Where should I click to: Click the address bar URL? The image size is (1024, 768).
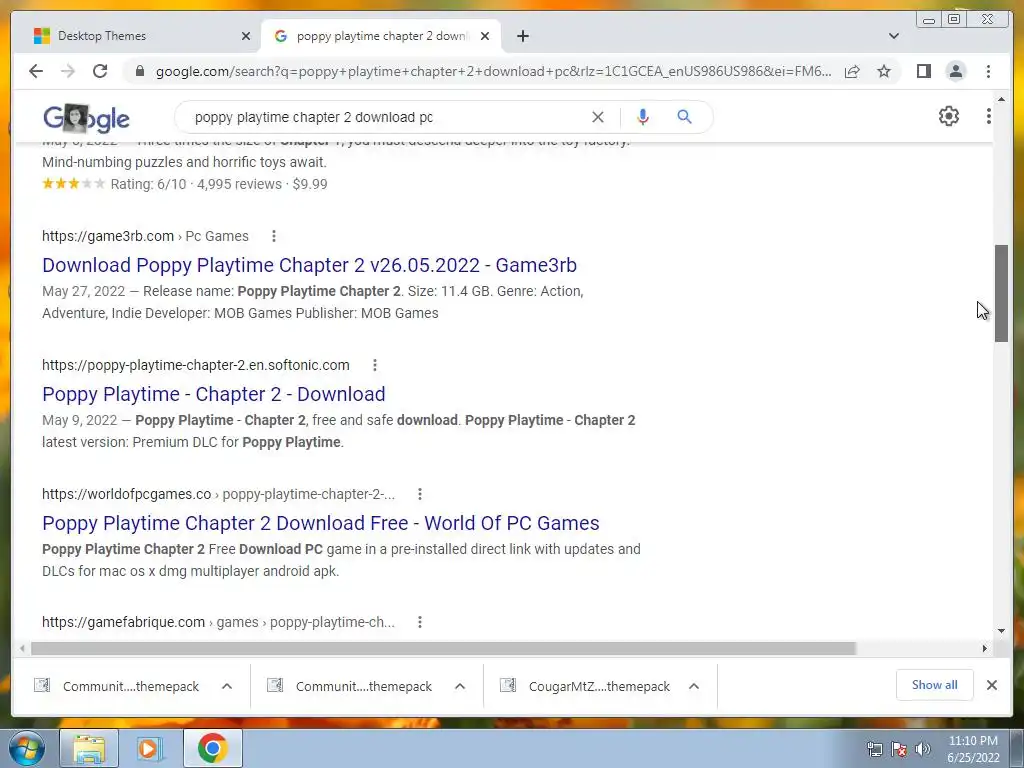[493, 71]
